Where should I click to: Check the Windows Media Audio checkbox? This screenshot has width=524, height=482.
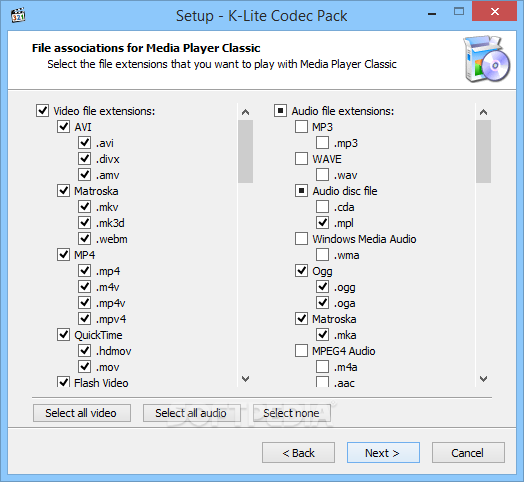click(301, 239)
